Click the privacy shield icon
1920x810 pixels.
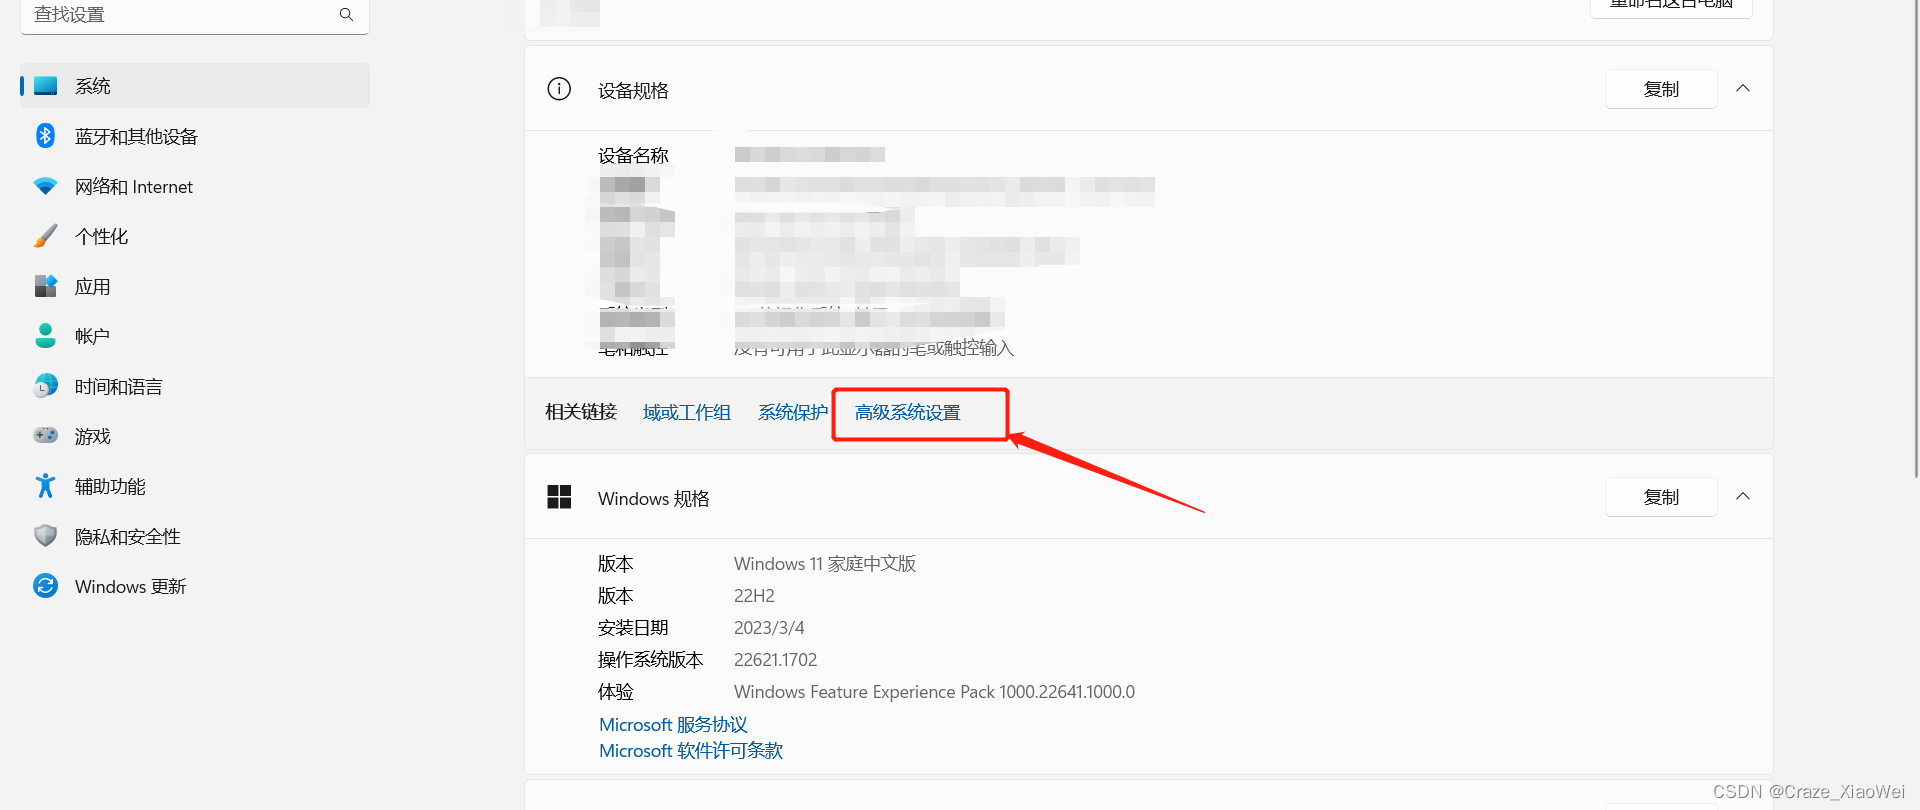(45, 536)
